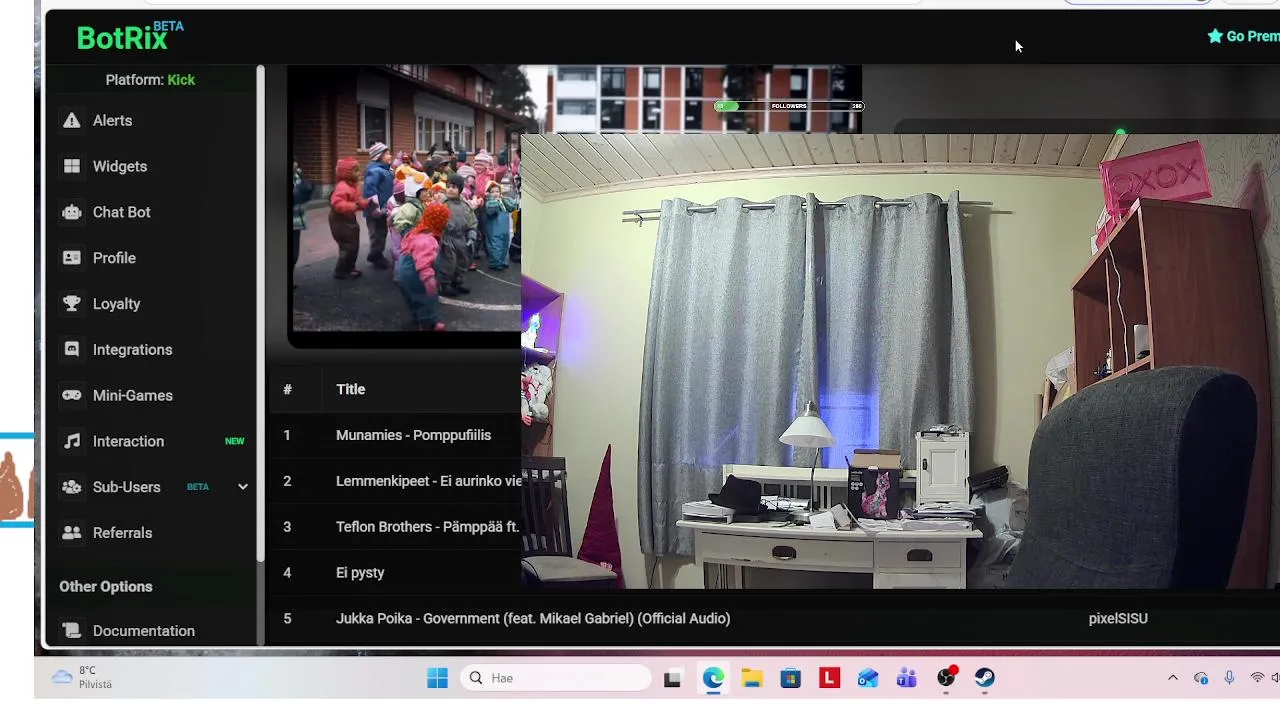The width and height of the screenshot is (1280, 720).
Task: Select song Lemmenkipeet - Ei aurinko vie
Action: click(x=428, y=481)
